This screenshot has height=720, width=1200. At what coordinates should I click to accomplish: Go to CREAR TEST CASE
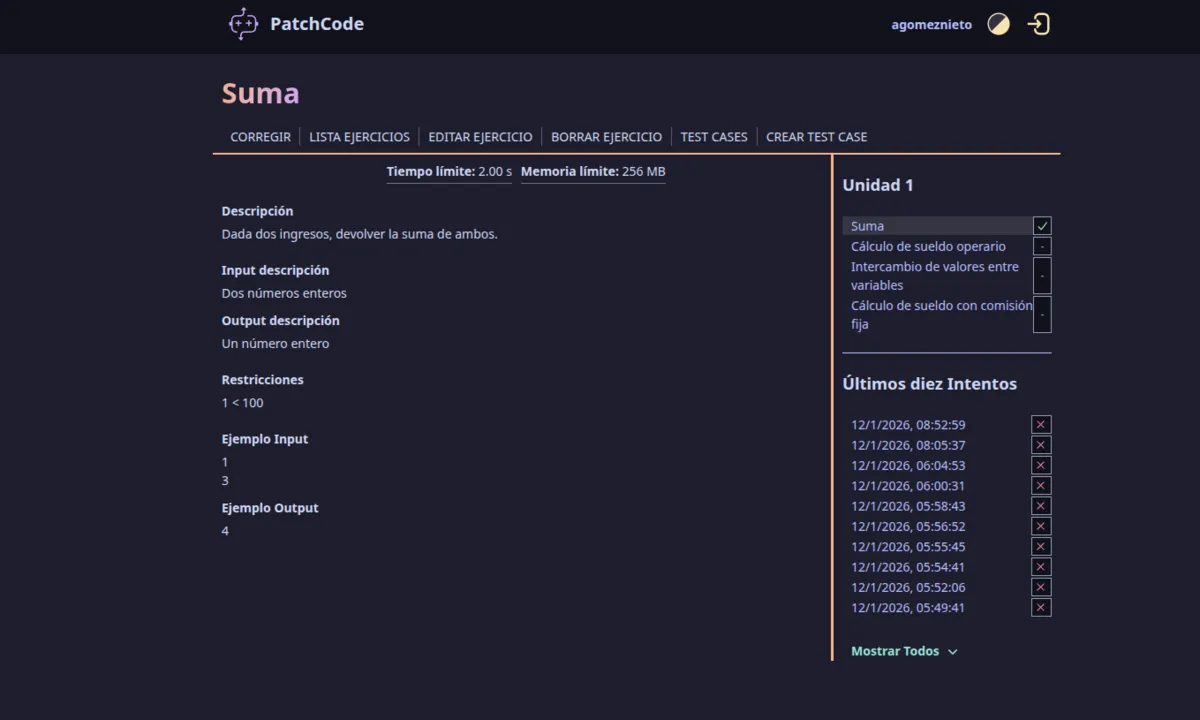(816, 137)
